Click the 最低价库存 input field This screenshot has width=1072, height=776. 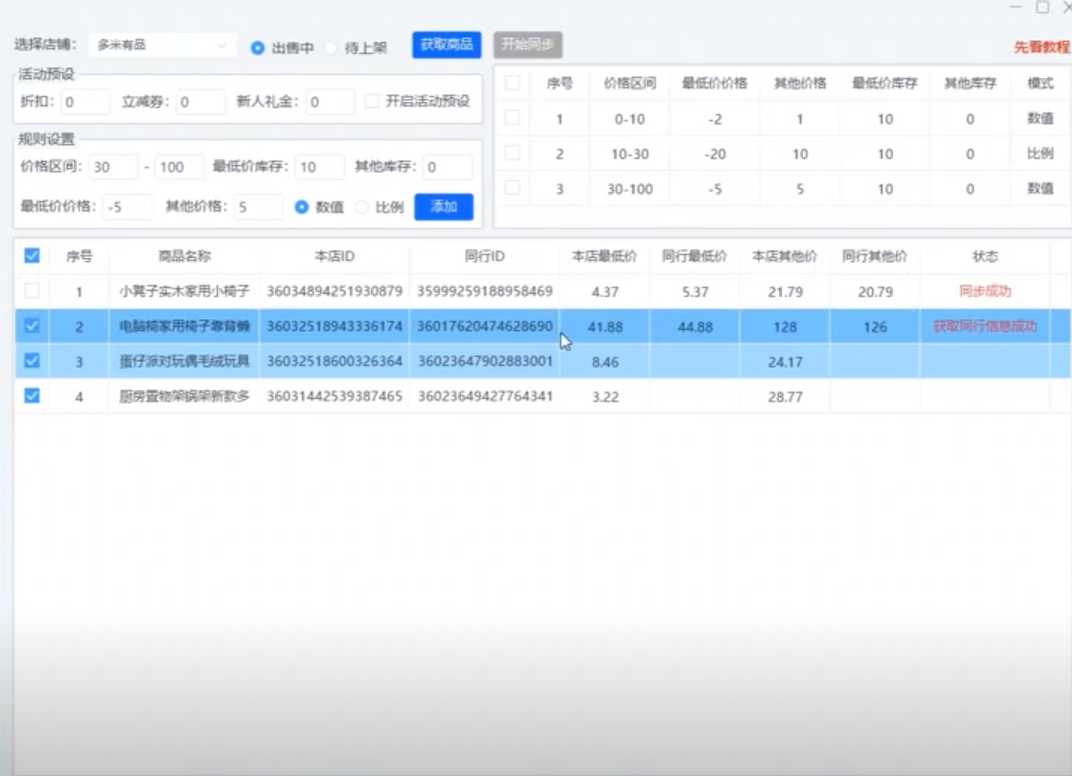pyautogui.click(x=320, y=167)
